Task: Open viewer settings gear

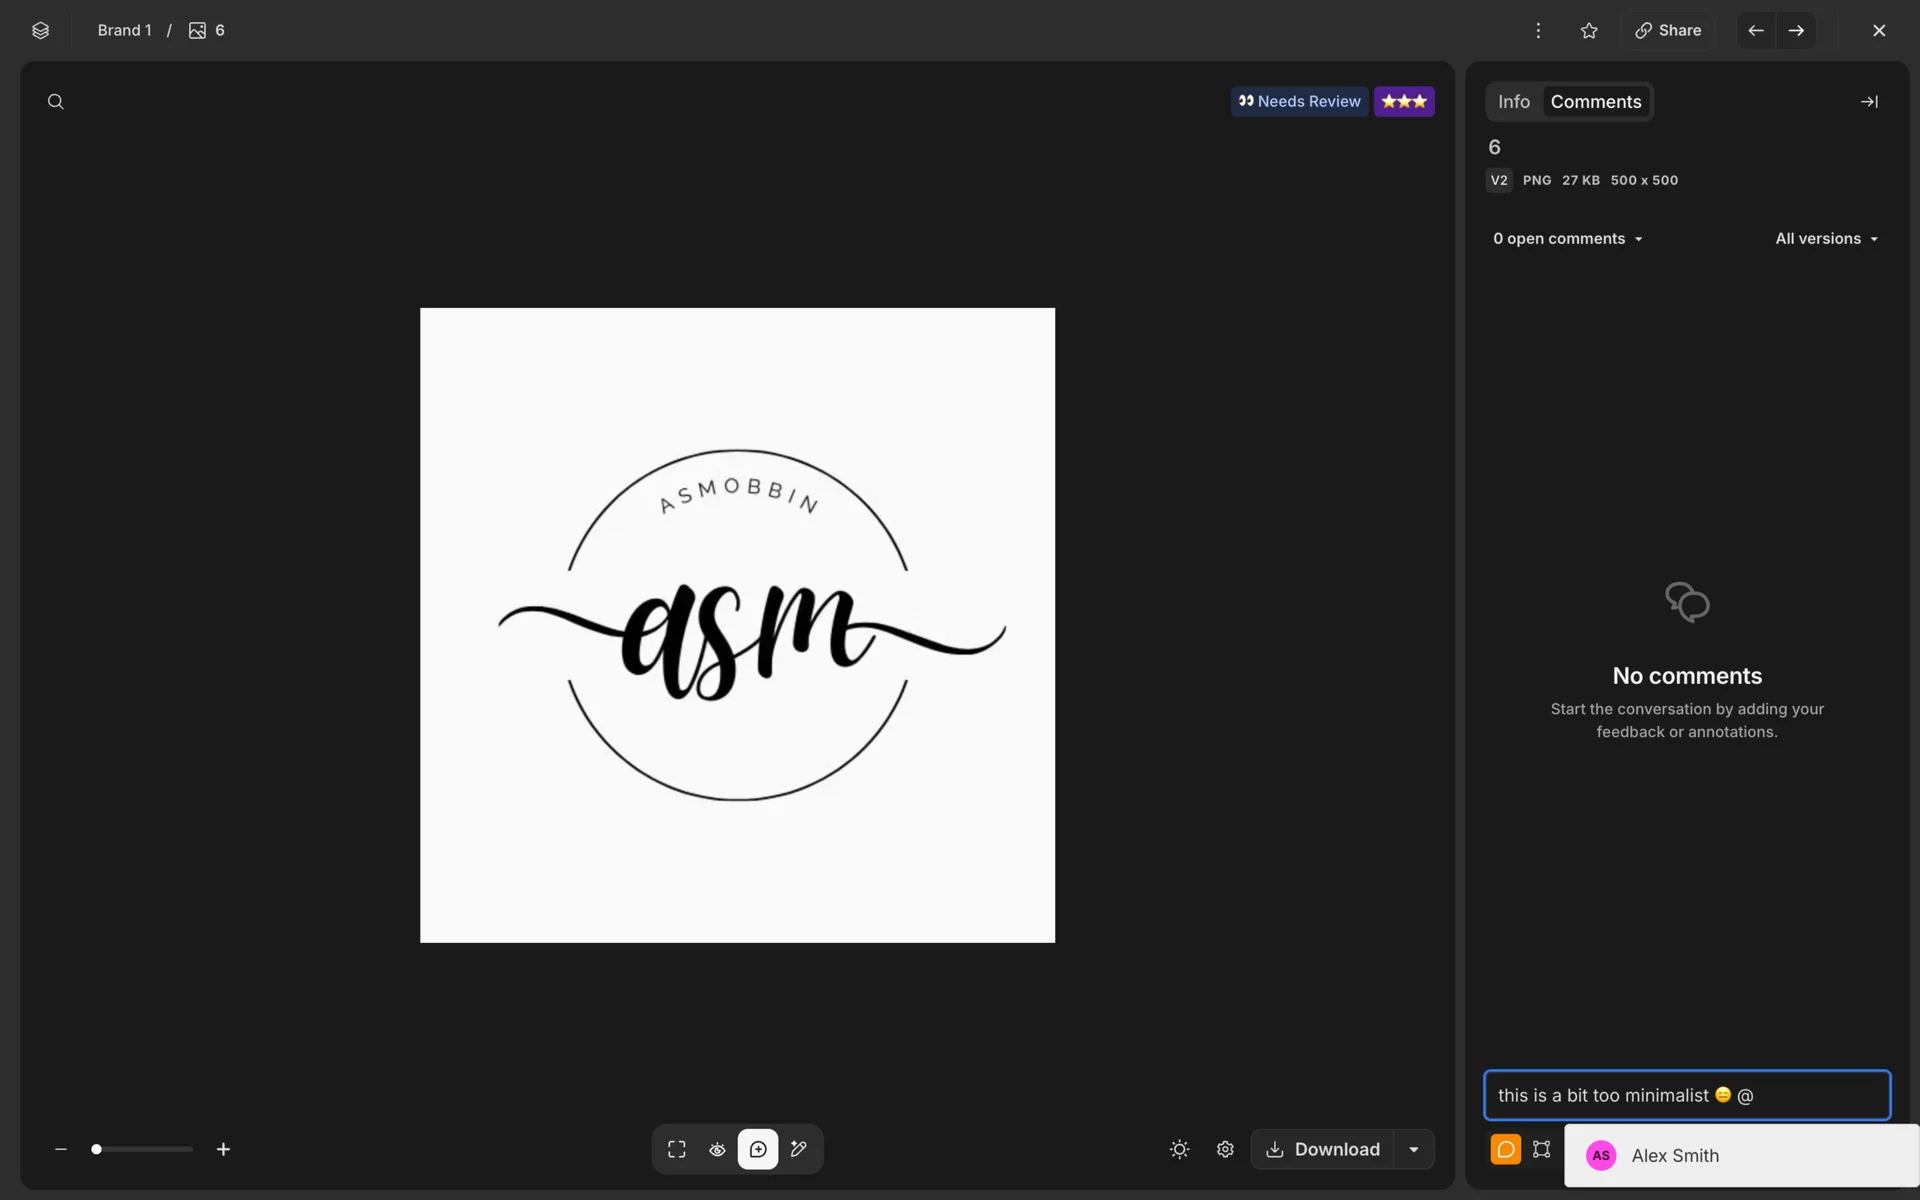Action: (x=1225, y=1149)
